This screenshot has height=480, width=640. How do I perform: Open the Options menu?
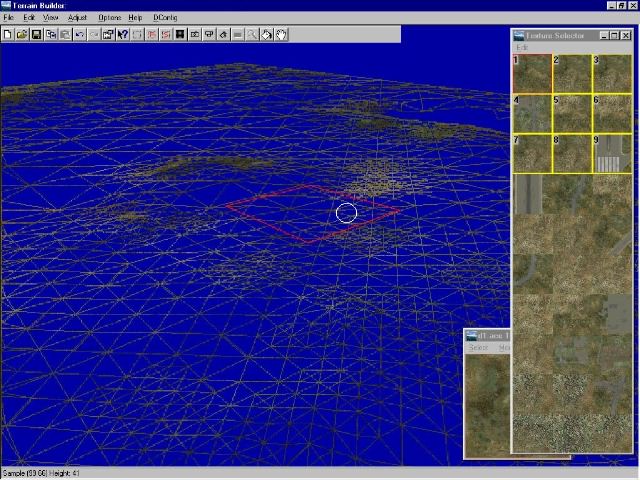pos(109,18)
